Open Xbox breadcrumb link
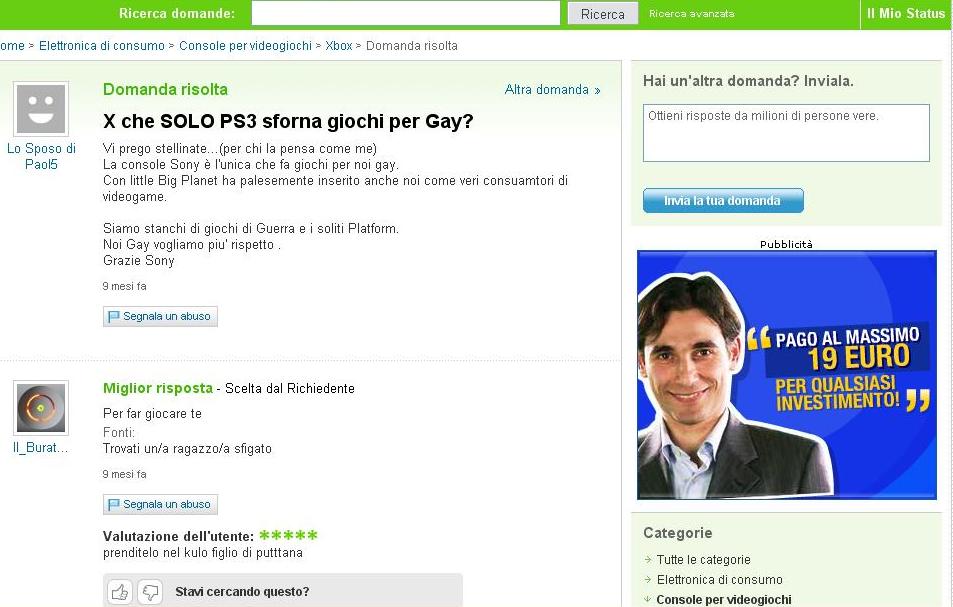 (339, 46)
